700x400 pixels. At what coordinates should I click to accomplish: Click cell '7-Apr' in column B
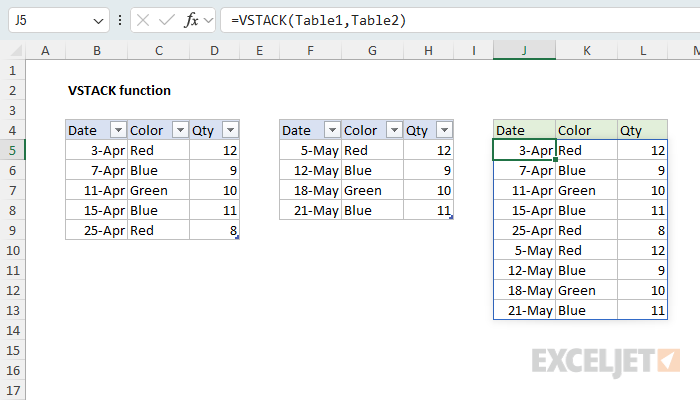tap(96, 170)
